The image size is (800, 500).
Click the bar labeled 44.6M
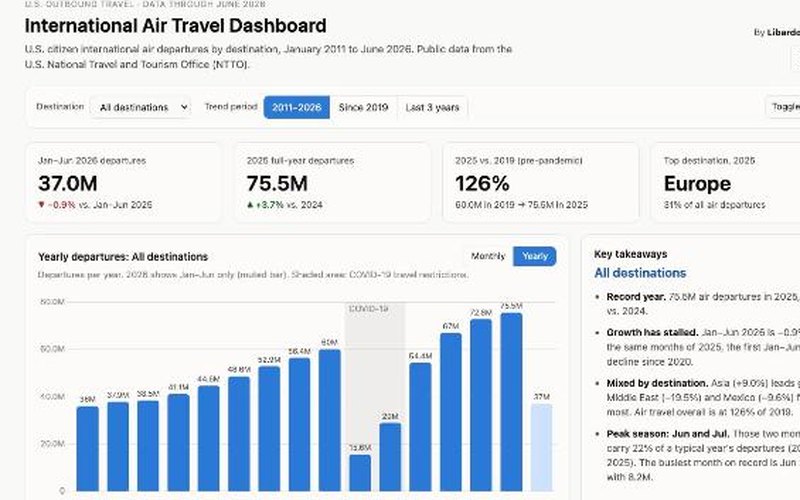209,438
